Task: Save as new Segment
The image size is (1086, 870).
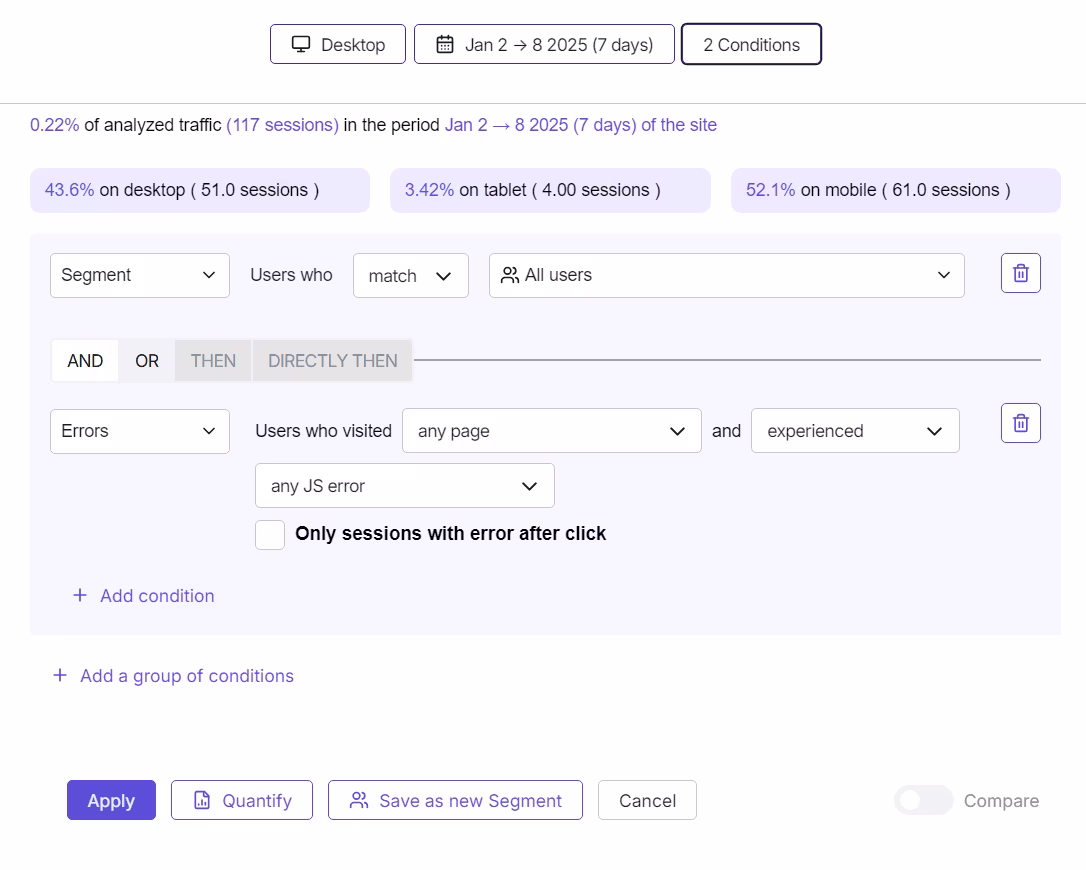Action: pyautogui.click(x=455, y=800)
